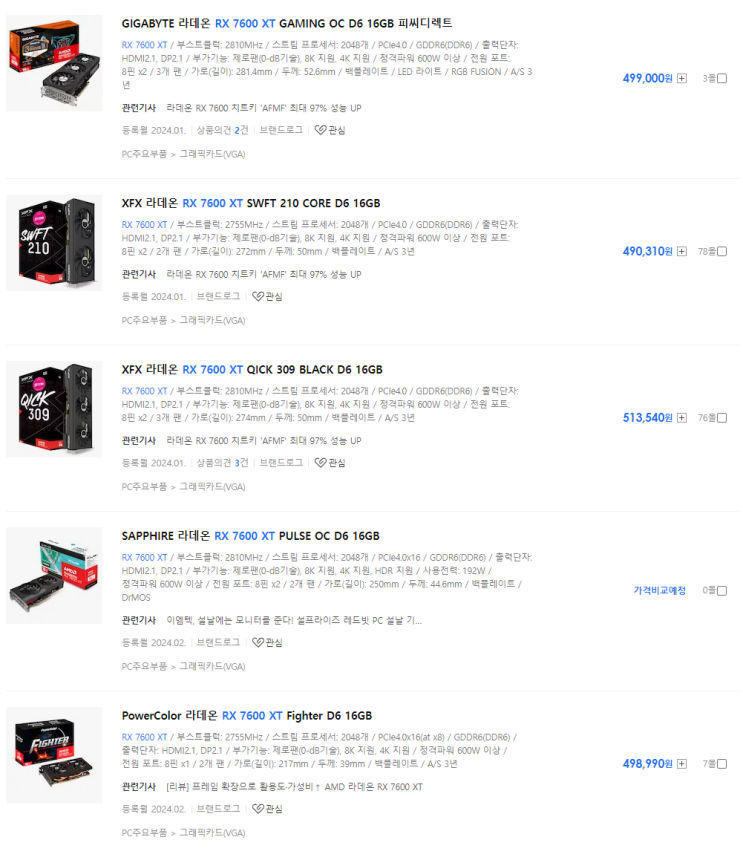Expand plus icon next to 499,000원 price
Screen dimensions: 743x857
pos(682,78)
